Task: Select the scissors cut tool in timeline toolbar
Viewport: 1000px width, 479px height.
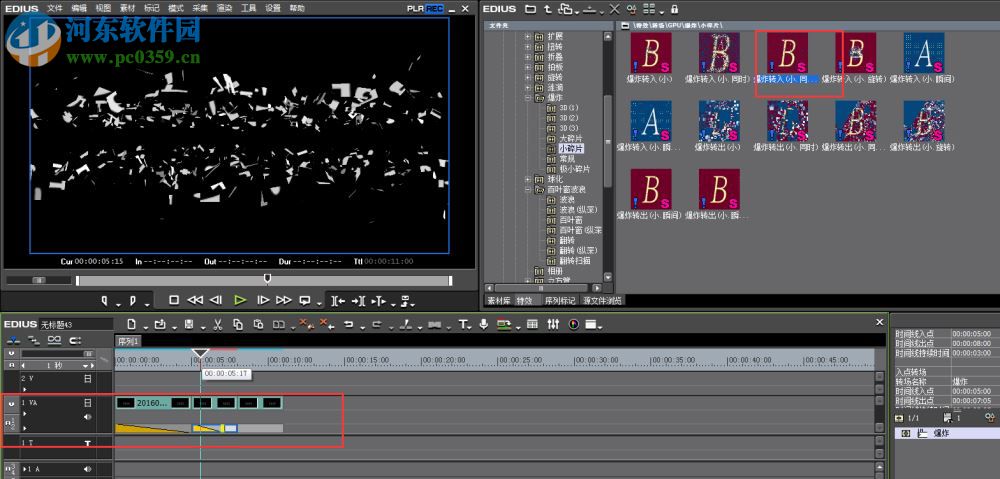Action: pyautogui.click(x=216, y=324)
